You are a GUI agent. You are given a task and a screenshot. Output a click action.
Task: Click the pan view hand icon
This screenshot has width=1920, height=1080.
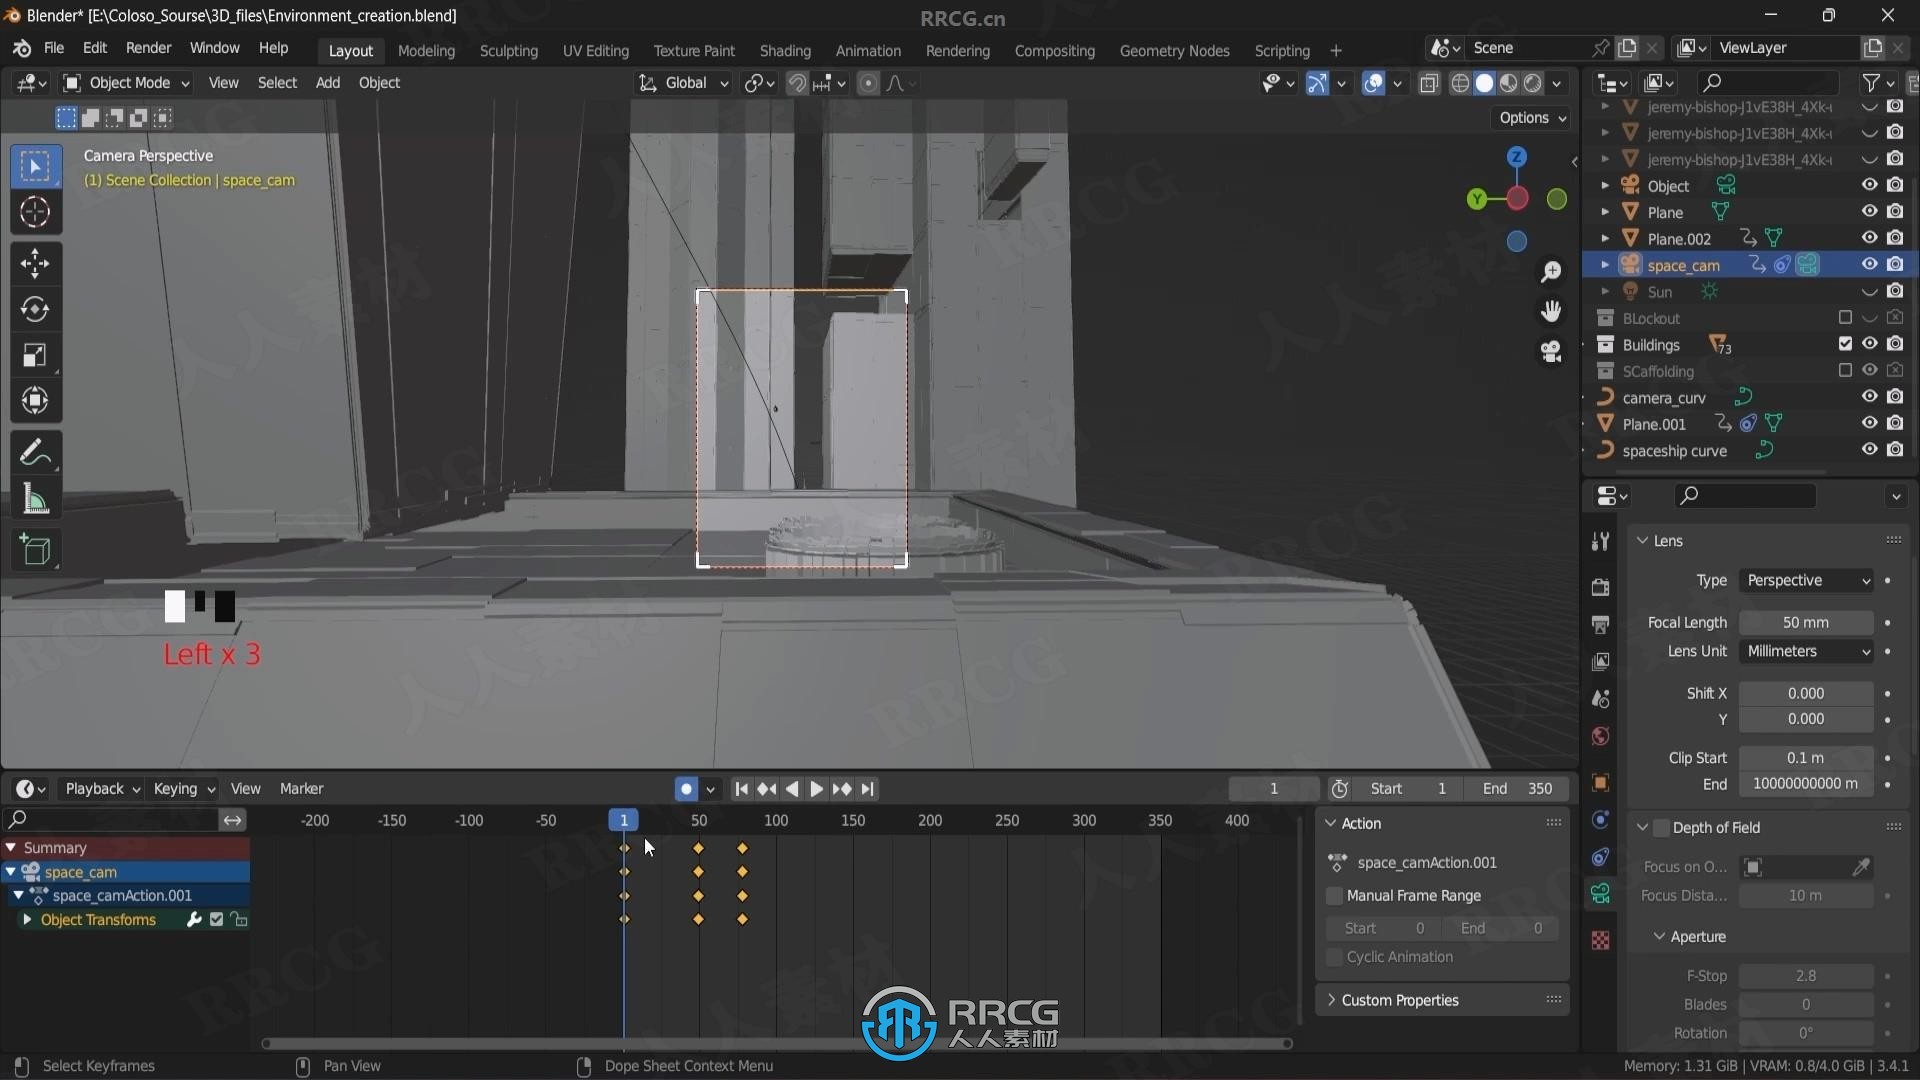[1551, 312]
